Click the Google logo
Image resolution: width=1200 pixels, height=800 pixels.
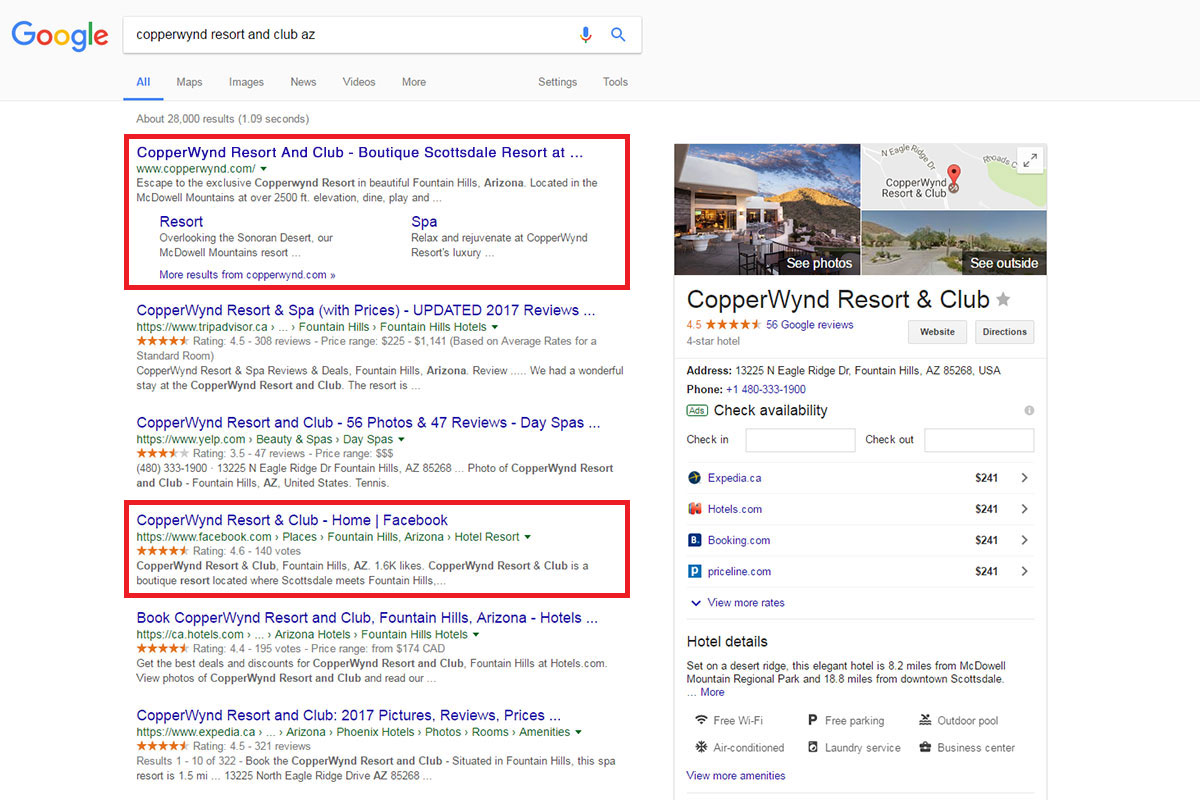pyautogui.click(x=60, y=35)
